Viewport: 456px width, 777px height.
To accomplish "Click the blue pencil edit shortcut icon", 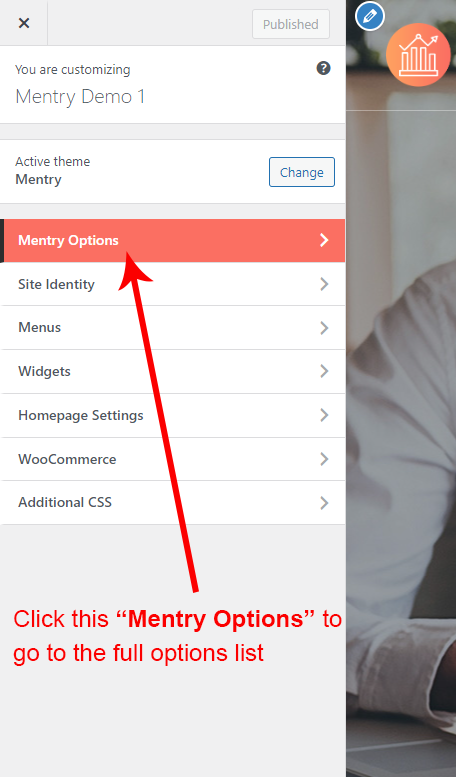I will coord(370,16).
